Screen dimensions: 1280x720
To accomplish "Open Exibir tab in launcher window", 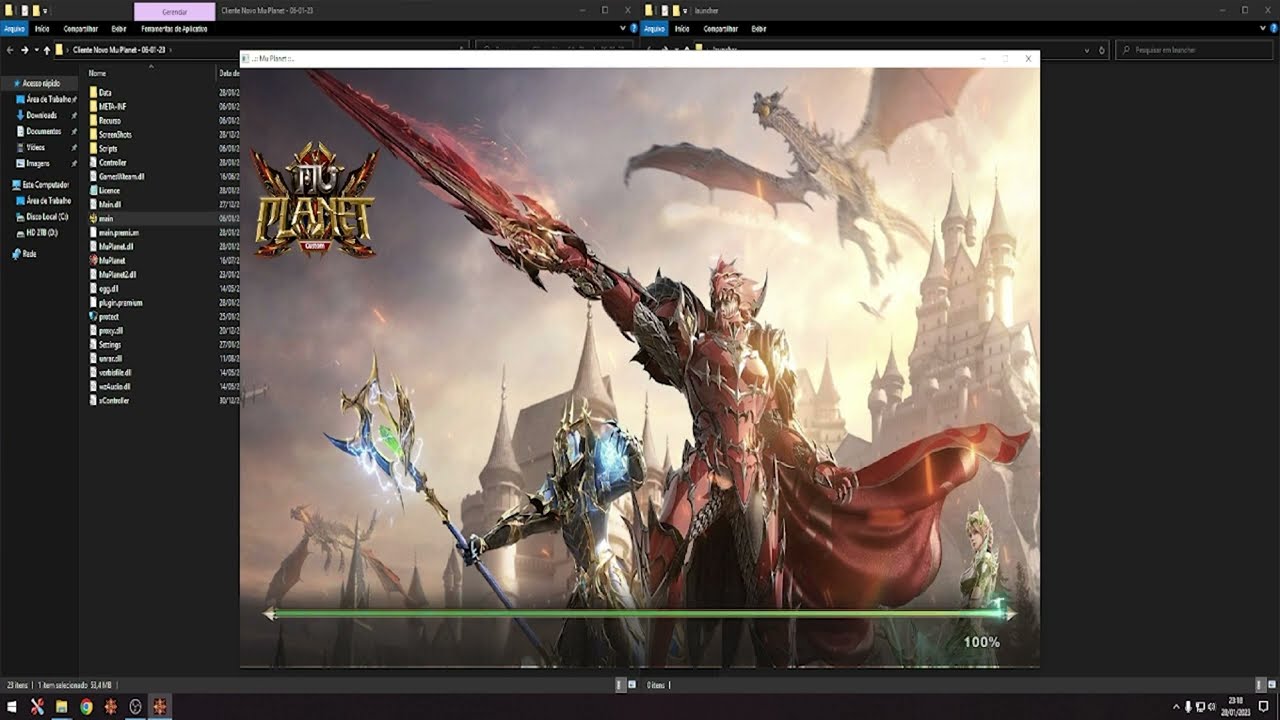I will pos(759,29).
